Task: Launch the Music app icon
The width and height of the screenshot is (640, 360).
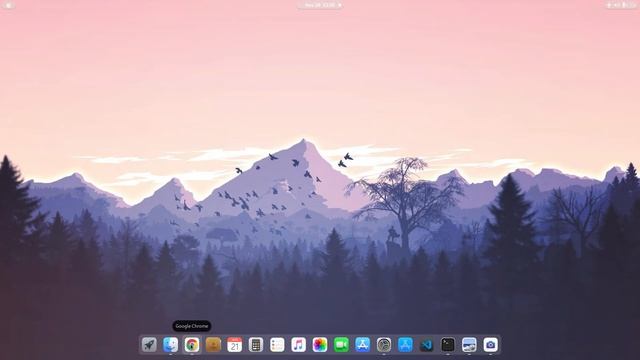Action: click(x=298, y=345)
